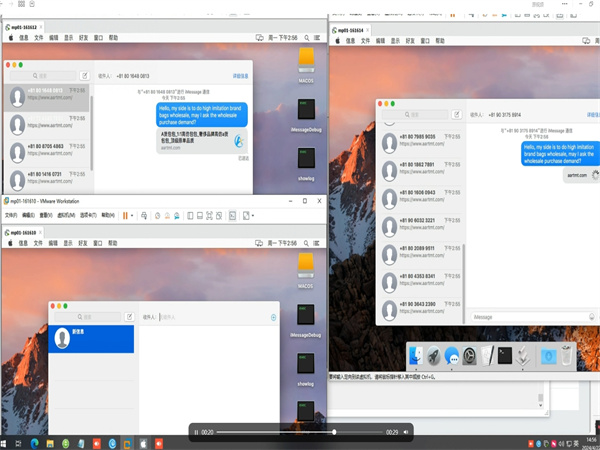Open the showlog file on desktop
This screenshot has height=450, width=600.
click(306, 158)
